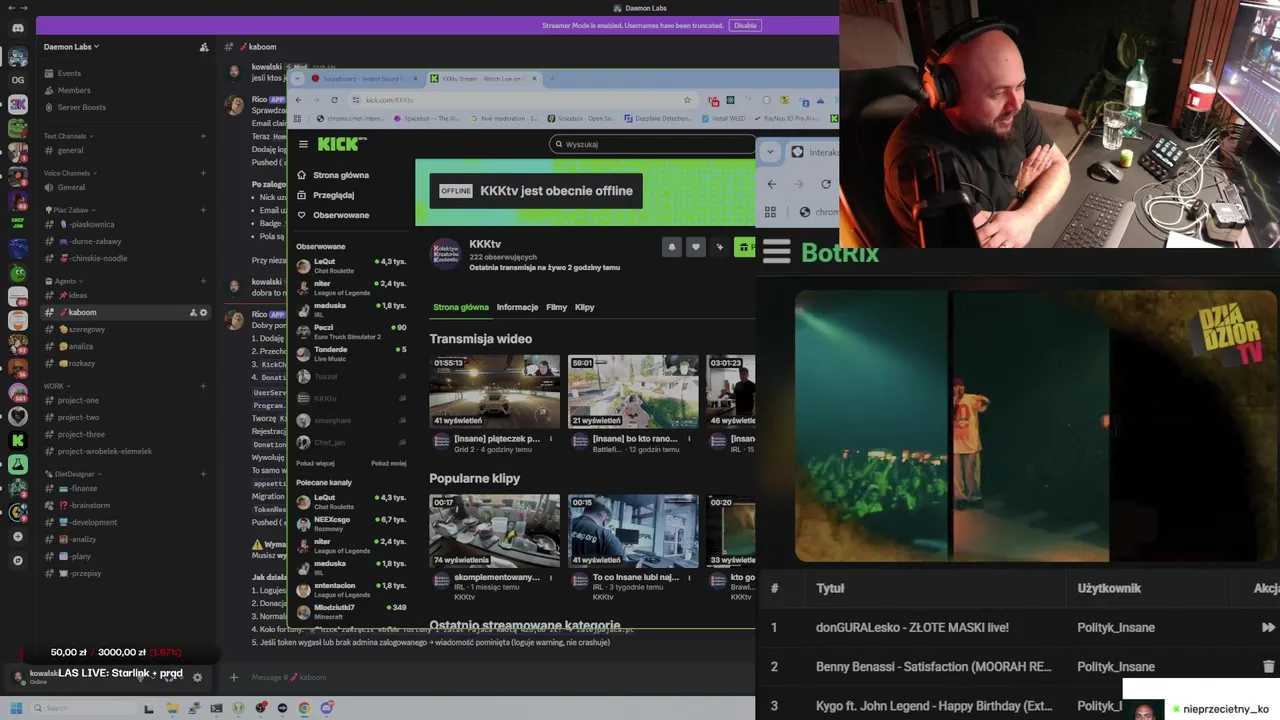Click Pokaż więcej in followed list
This screenshot has width=1280, height=720.
[315, 464]
